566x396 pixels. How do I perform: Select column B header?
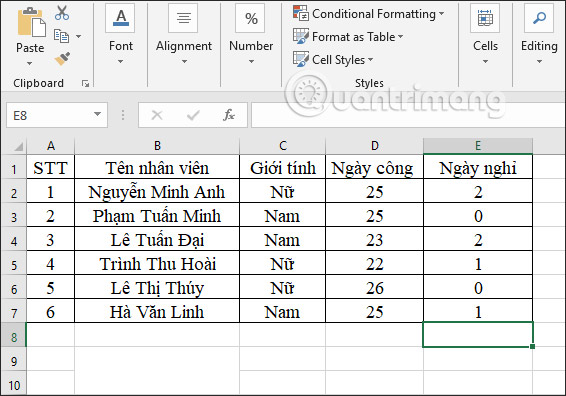point(157,146)
